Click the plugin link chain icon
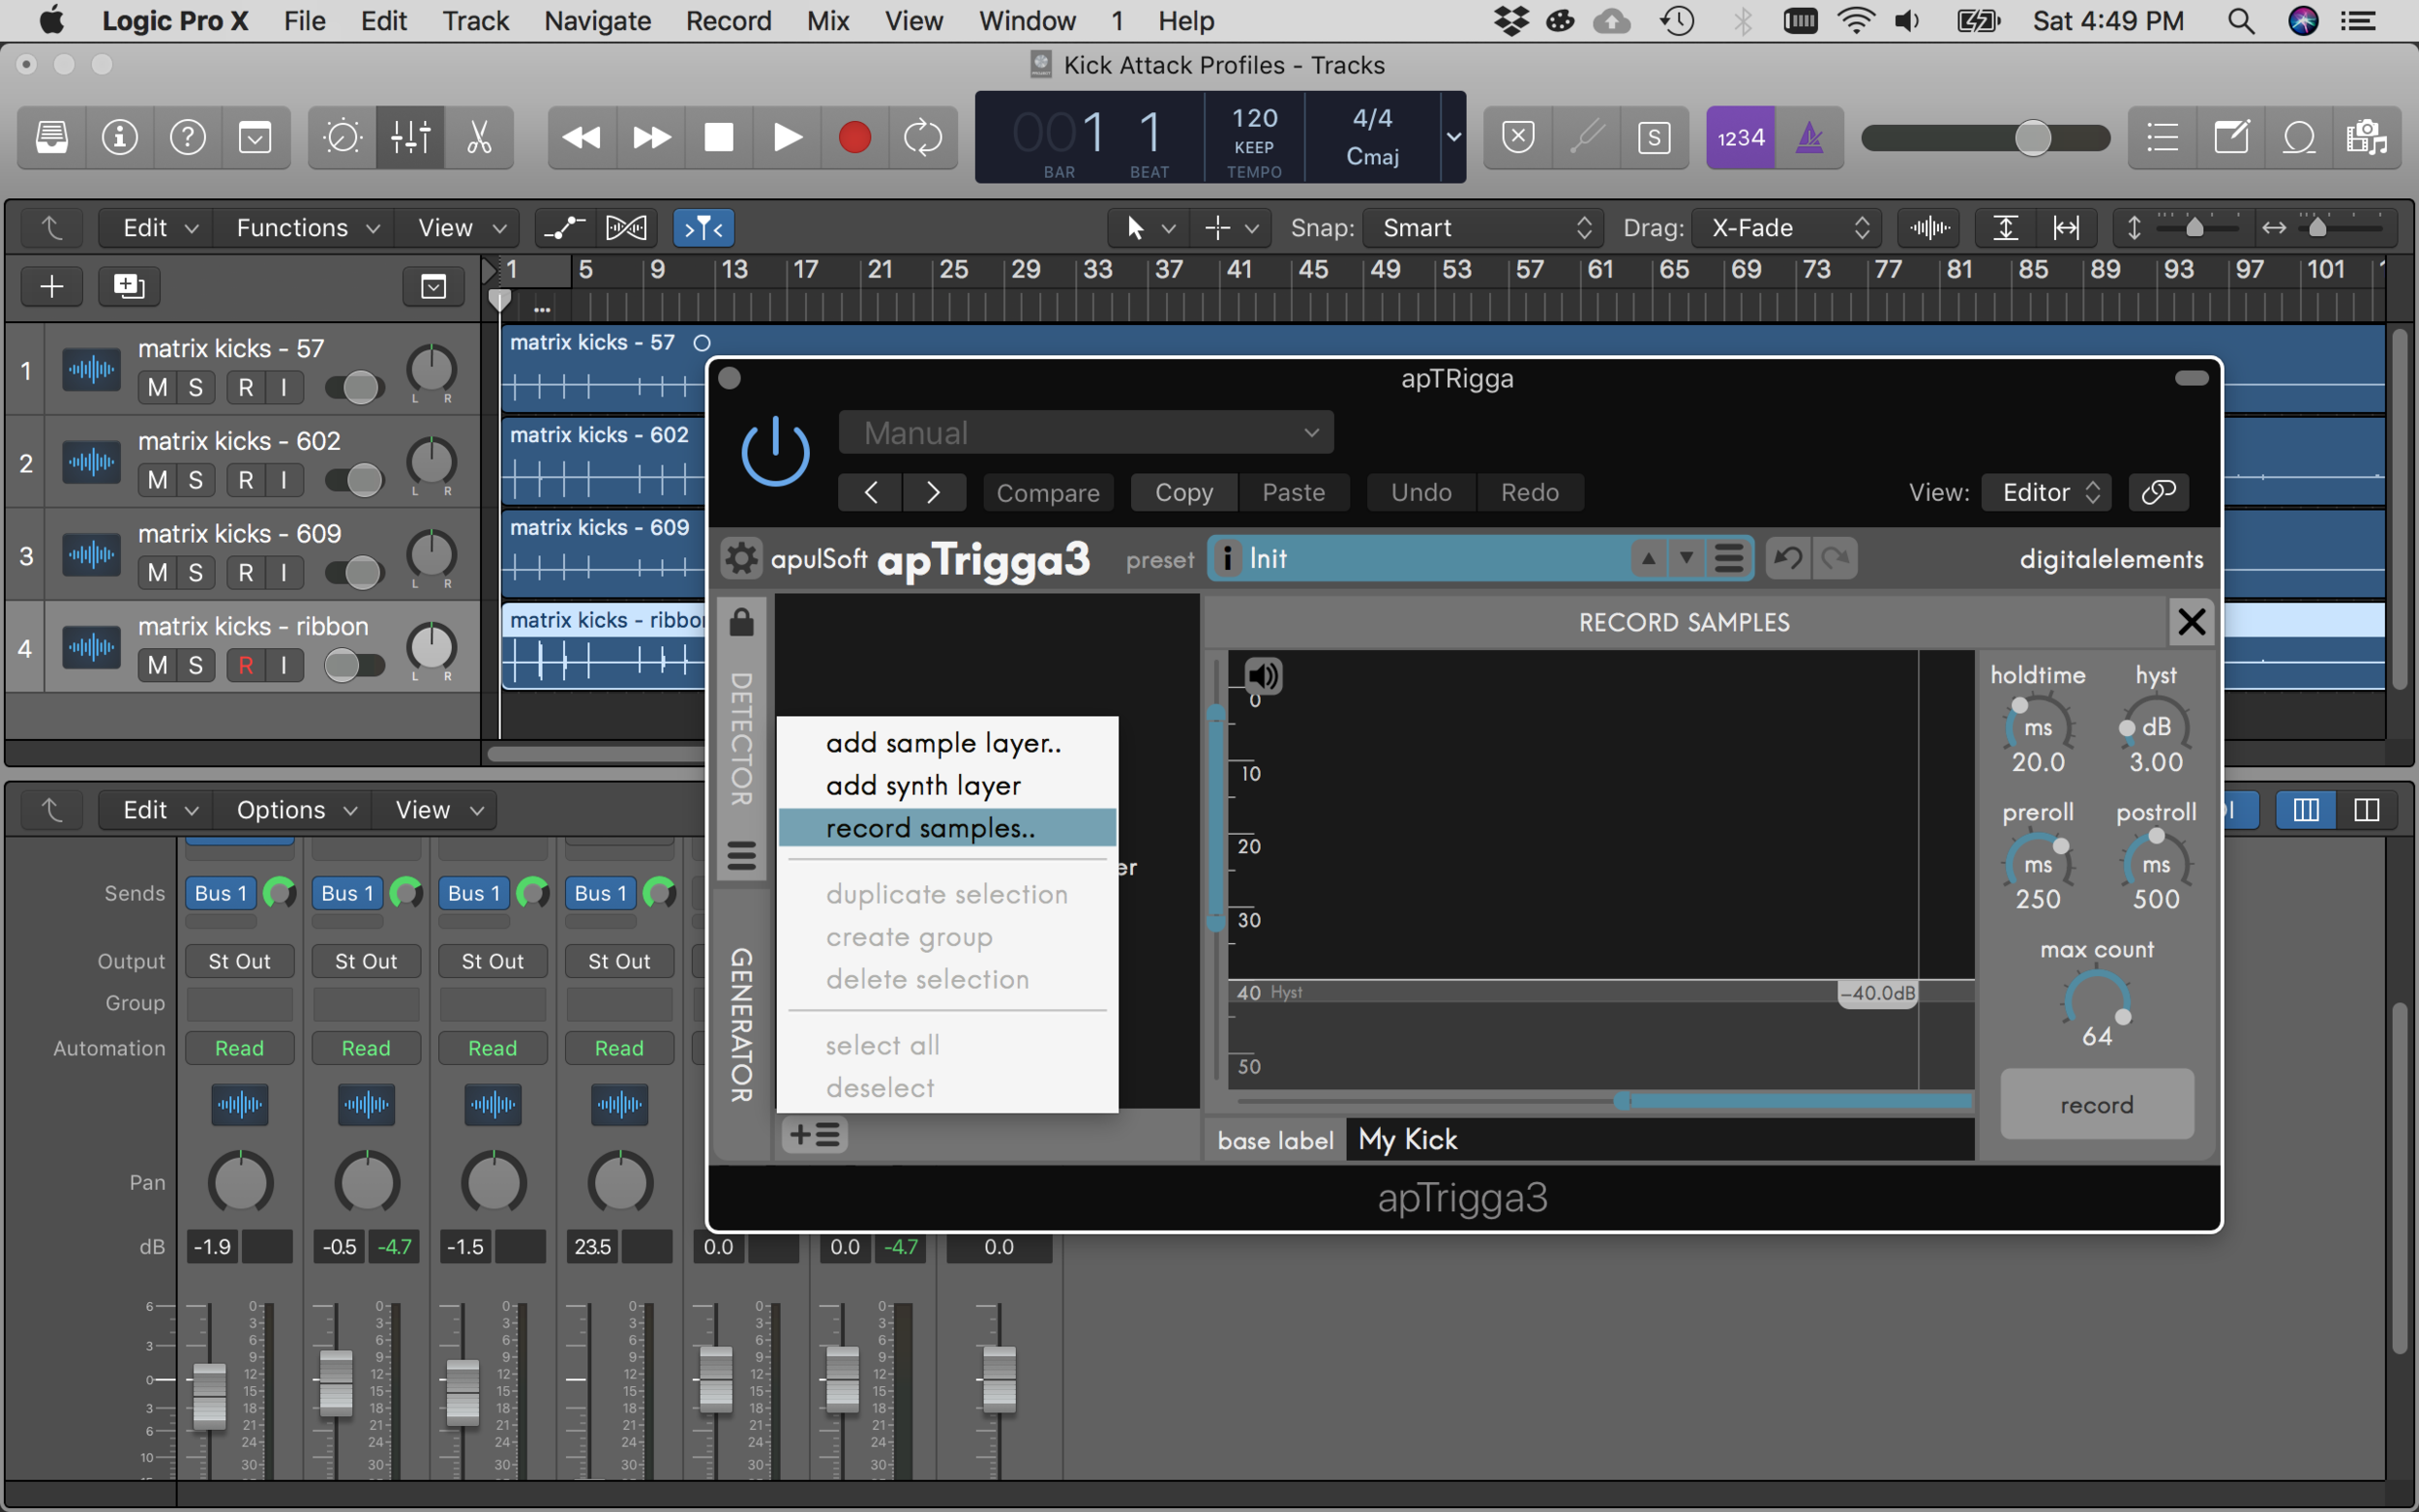 pos(2158,492)
